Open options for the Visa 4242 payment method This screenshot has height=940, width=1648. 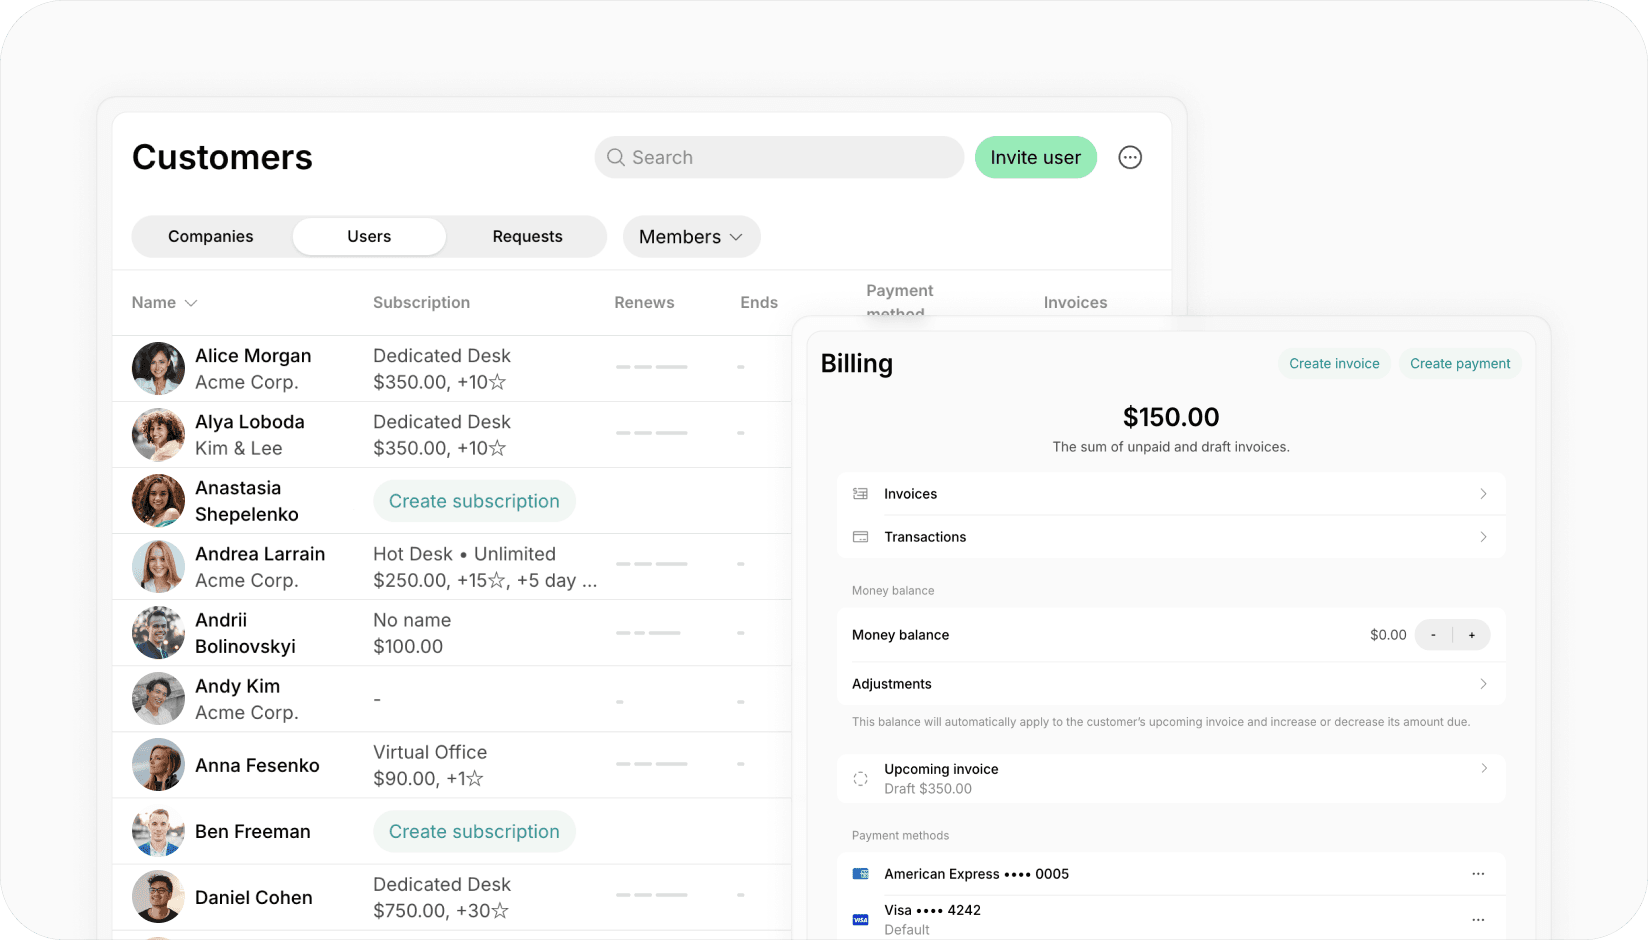pos(1478,919)
